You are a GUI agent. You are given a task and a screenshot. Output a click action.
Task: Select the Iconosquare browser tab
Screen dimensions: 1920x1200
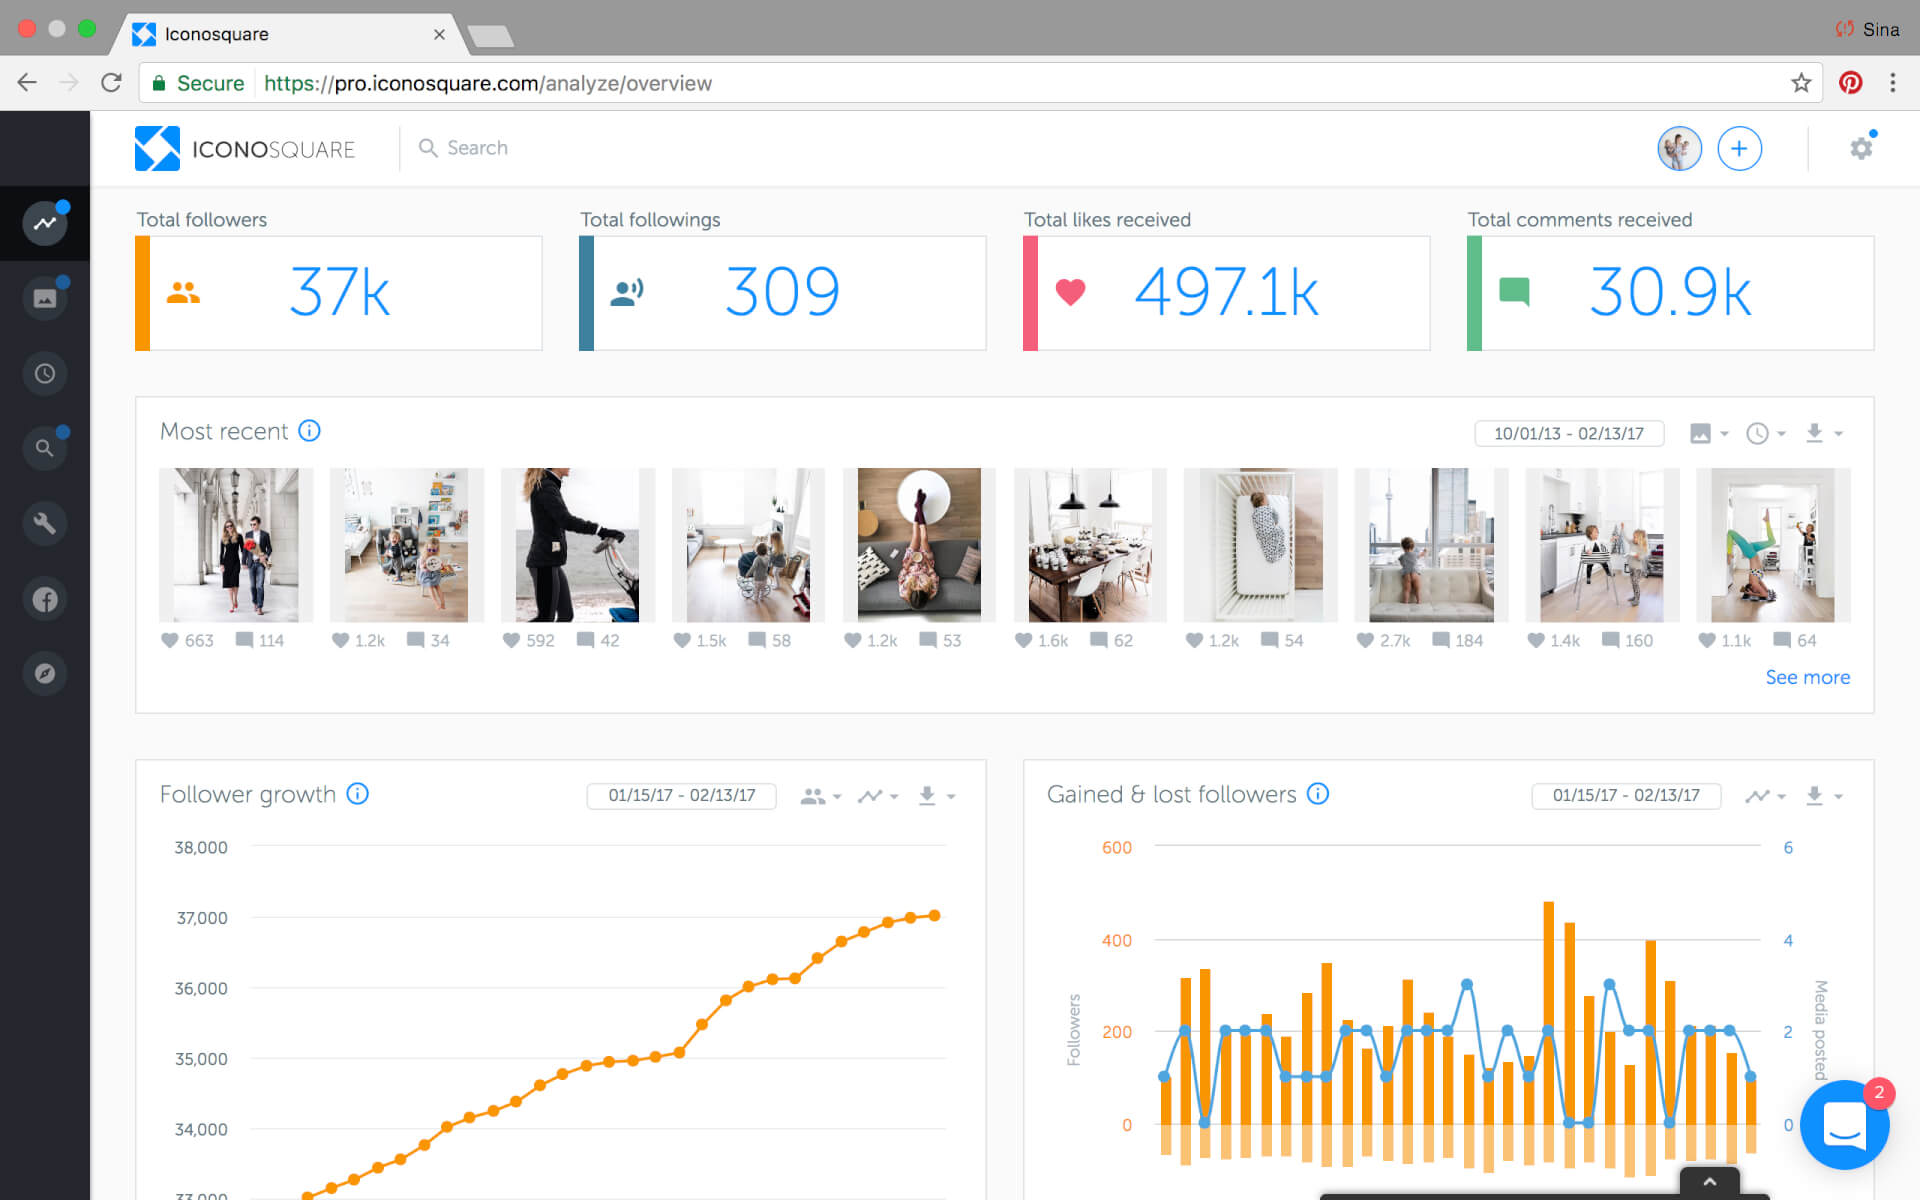pyautogui.click(x=290, y=34)
